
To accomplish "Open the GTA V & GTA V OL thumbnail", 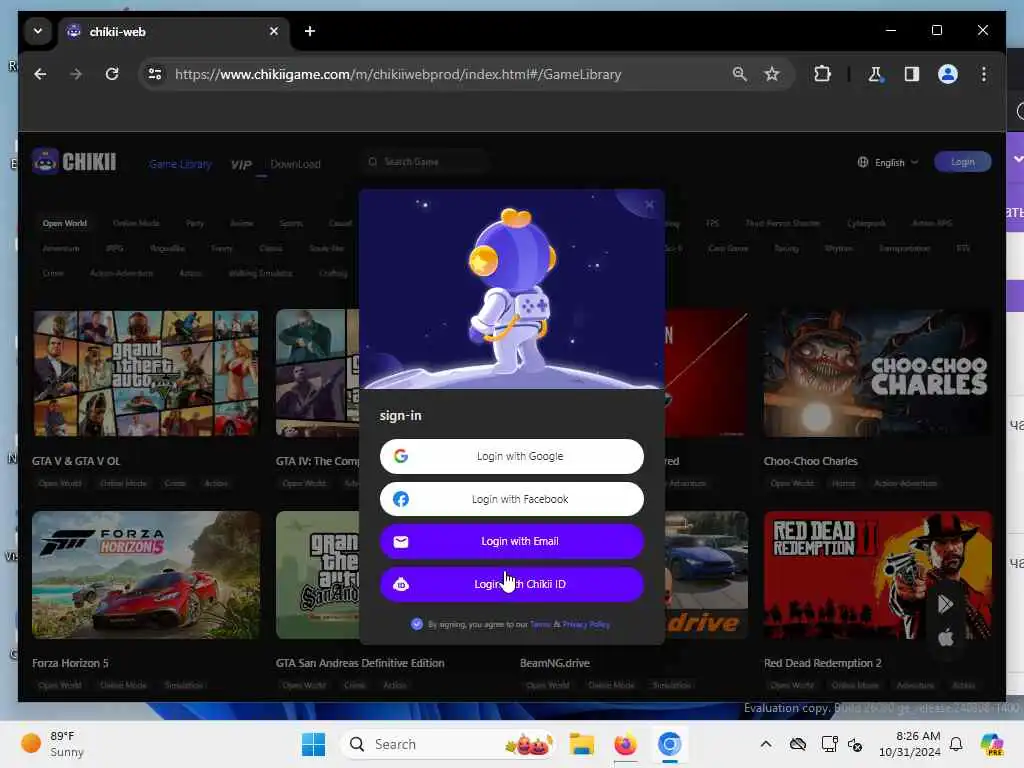I will point(146,373).
